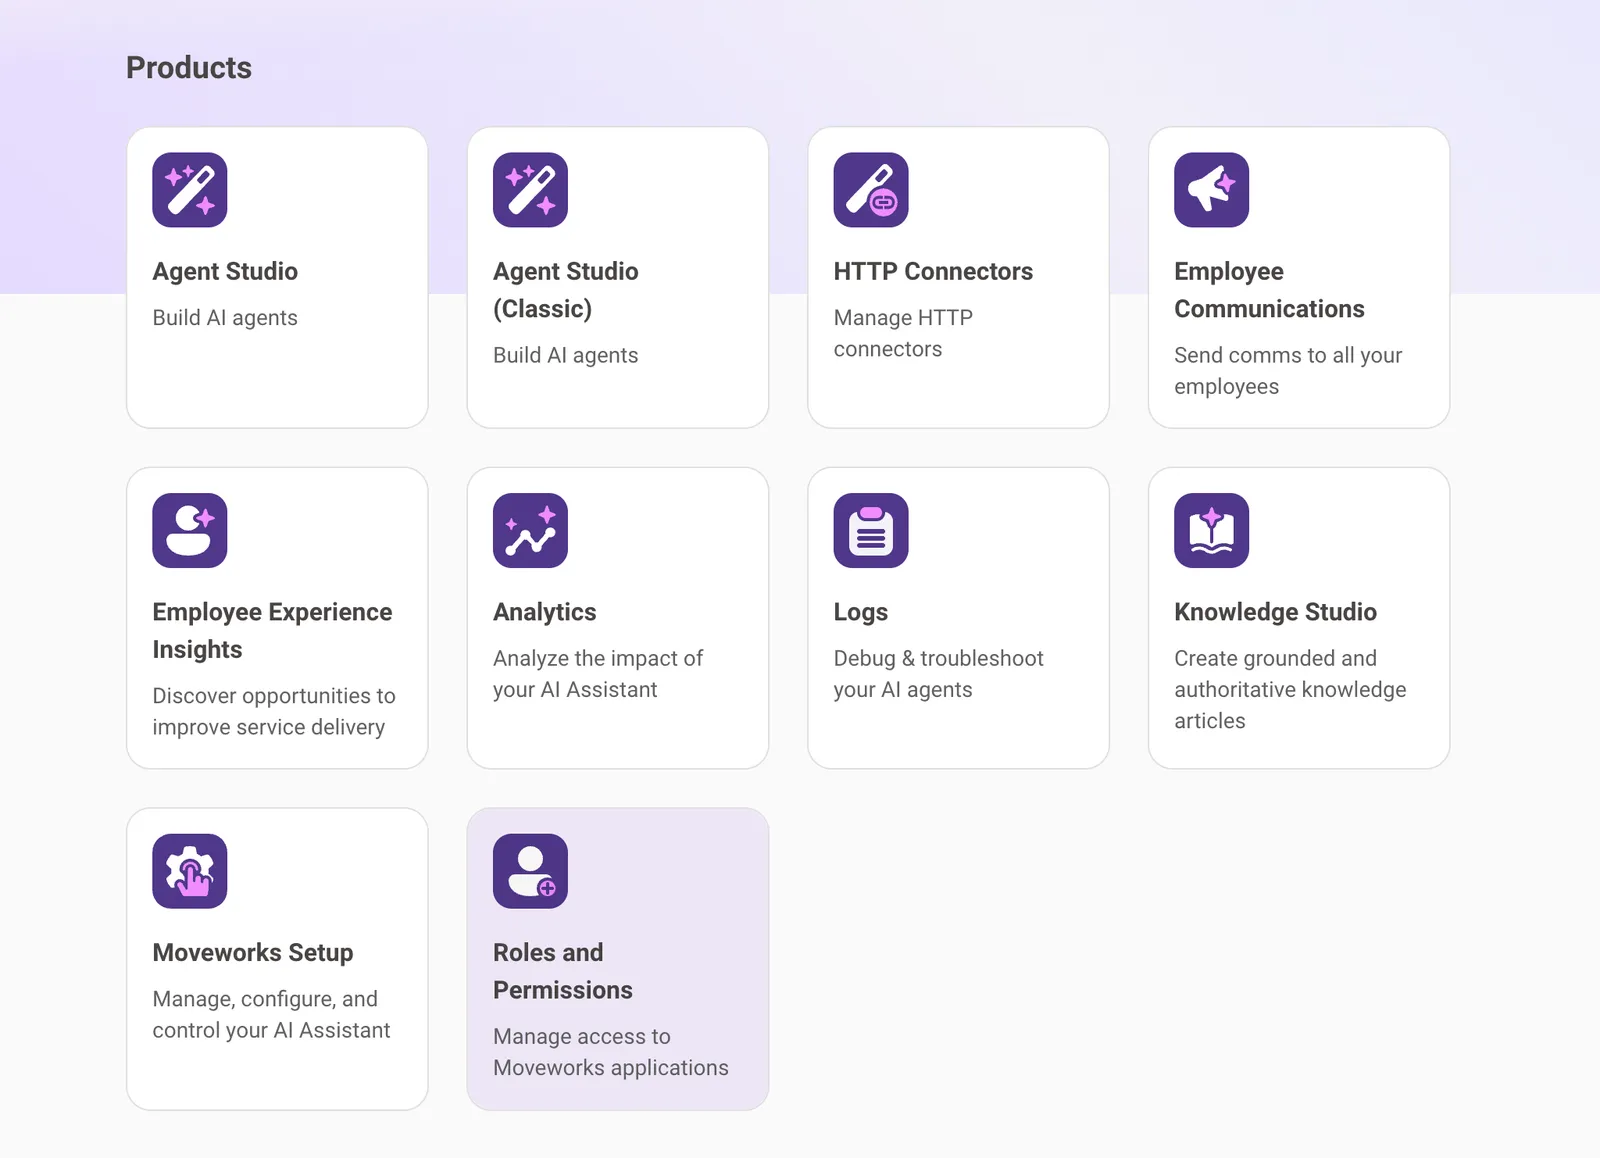1600x1158 pixels.
Task: Click "Send comms to all your employees" text
Action: click(x=1288, y=371)
